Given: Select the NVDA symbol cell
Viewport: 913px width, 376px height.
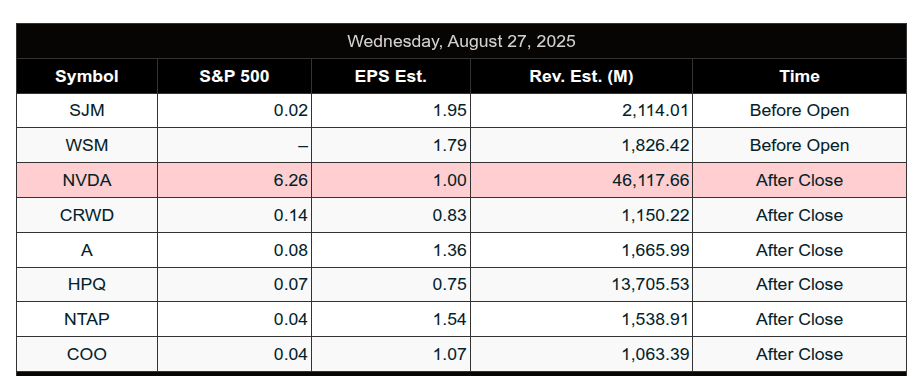Looking at the screenshot, I should [87, 180].
